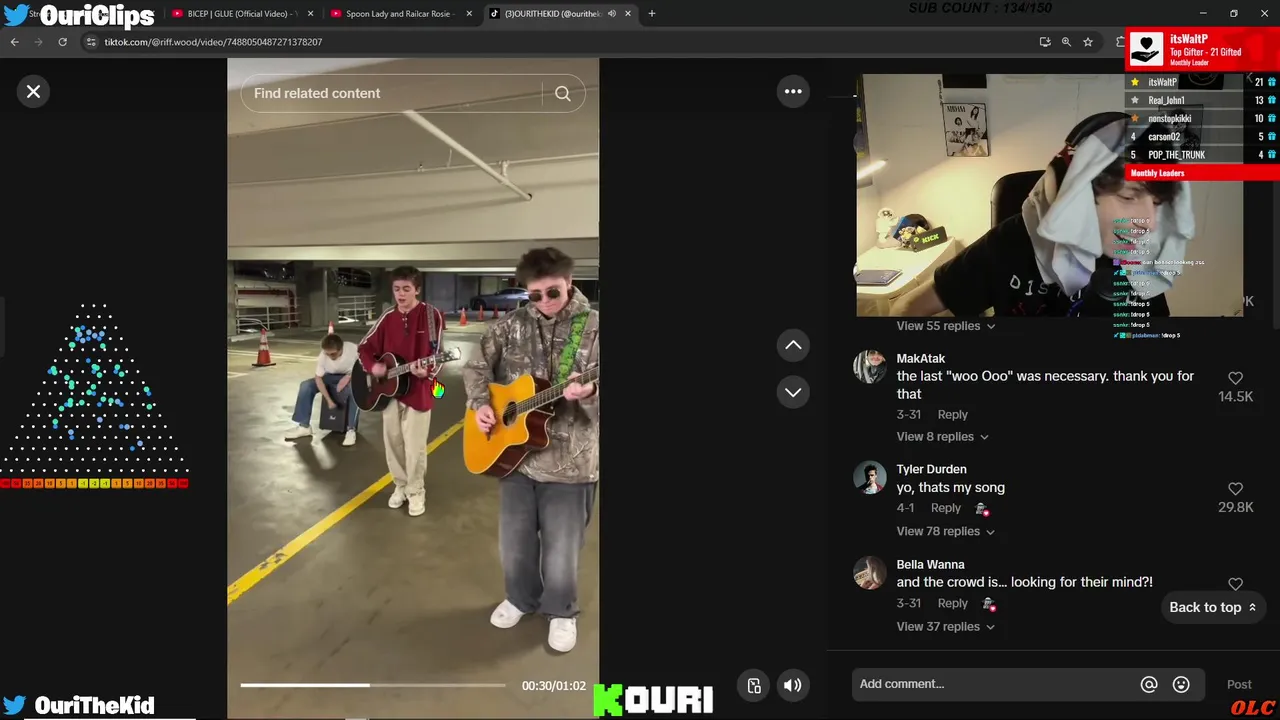1280x720 pixels.
Task: Close the TikTok video viewer
Action: (33, 92)
